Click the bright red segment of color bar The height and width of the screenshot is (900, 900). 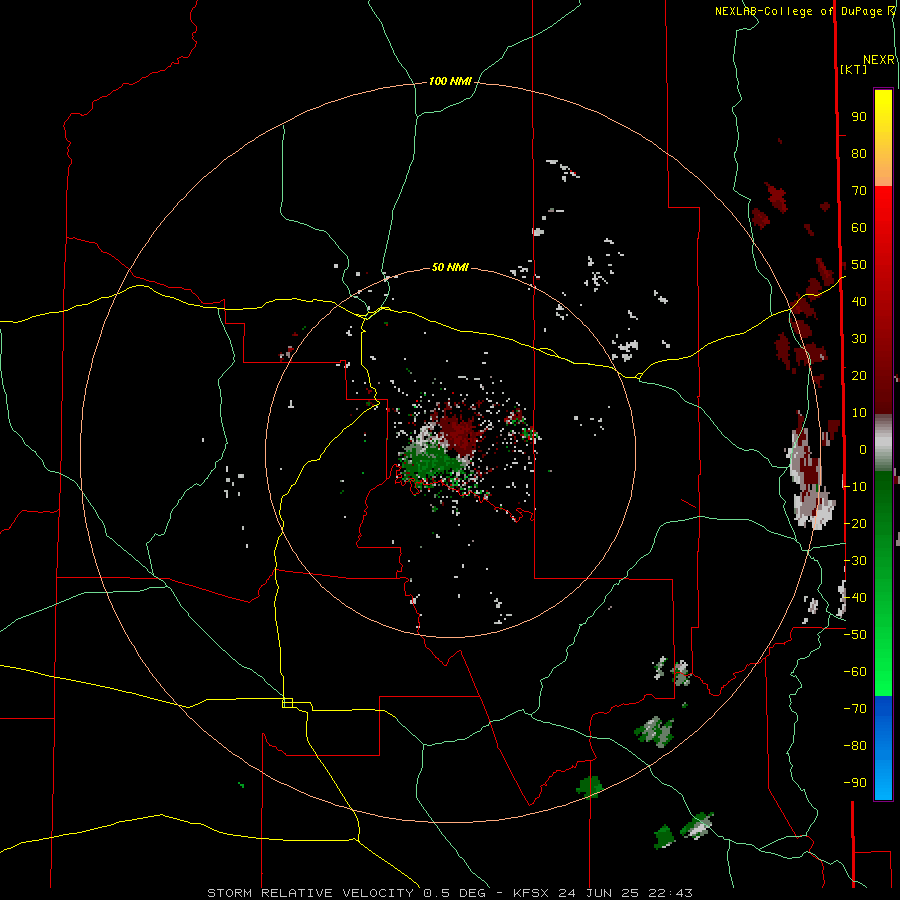(x=883, y=300)
